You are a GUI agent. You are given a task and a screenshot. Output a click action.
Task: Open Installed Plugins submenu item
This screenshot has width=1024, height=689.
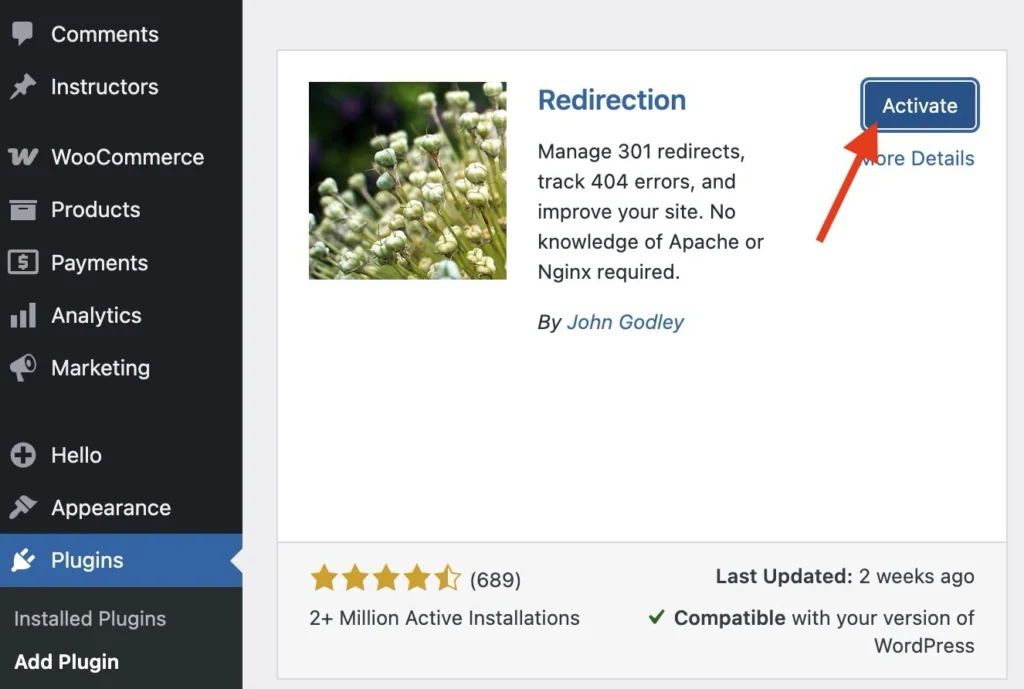click(x=90, y=619)
